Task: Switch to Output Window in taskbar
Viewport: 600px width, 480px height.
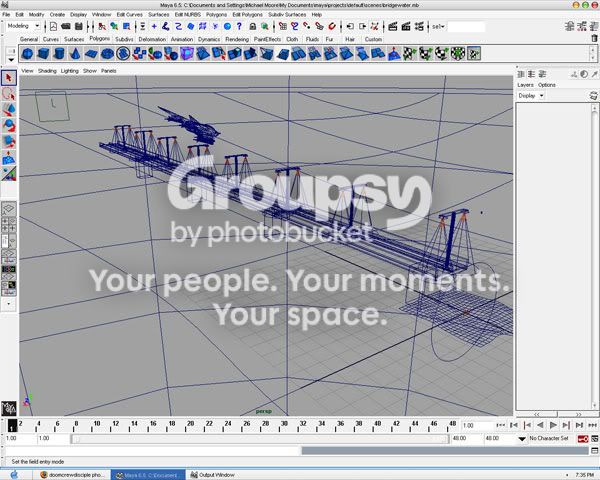Action: (213, 475)
